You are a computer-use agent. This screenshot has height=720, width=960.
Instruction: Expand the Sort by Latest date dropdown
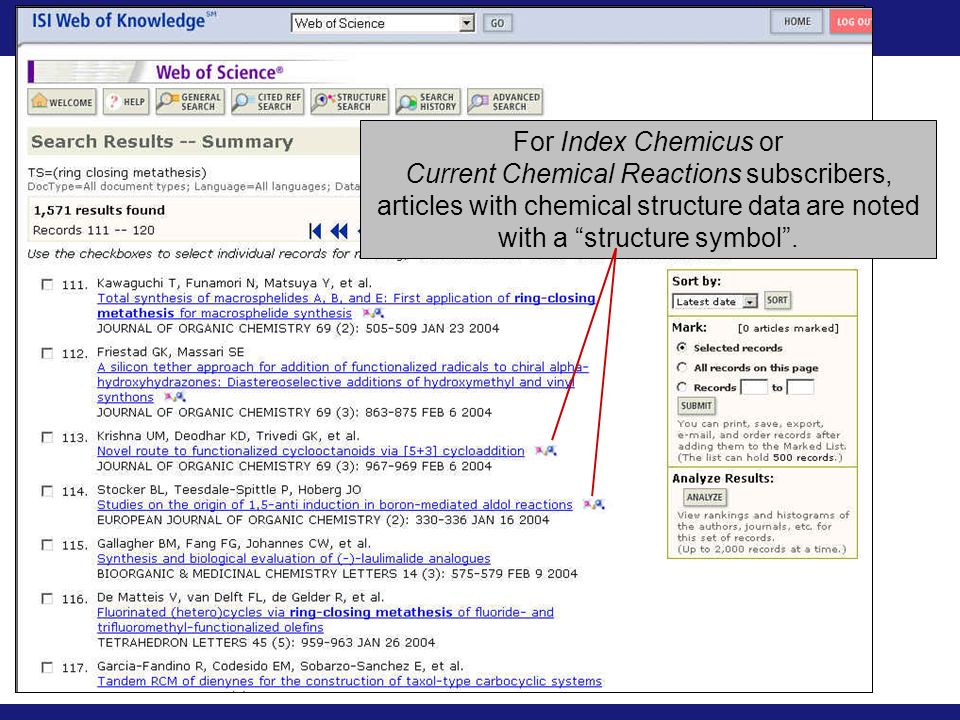tap(714, 301)
